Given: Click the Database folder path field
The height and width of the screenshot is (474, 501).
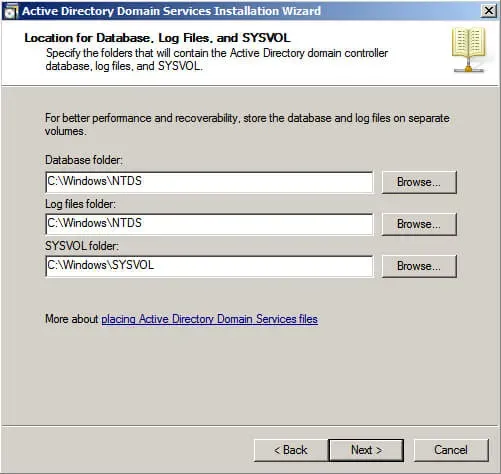Looking at the screenshot, I should click(x=209, y=182).
